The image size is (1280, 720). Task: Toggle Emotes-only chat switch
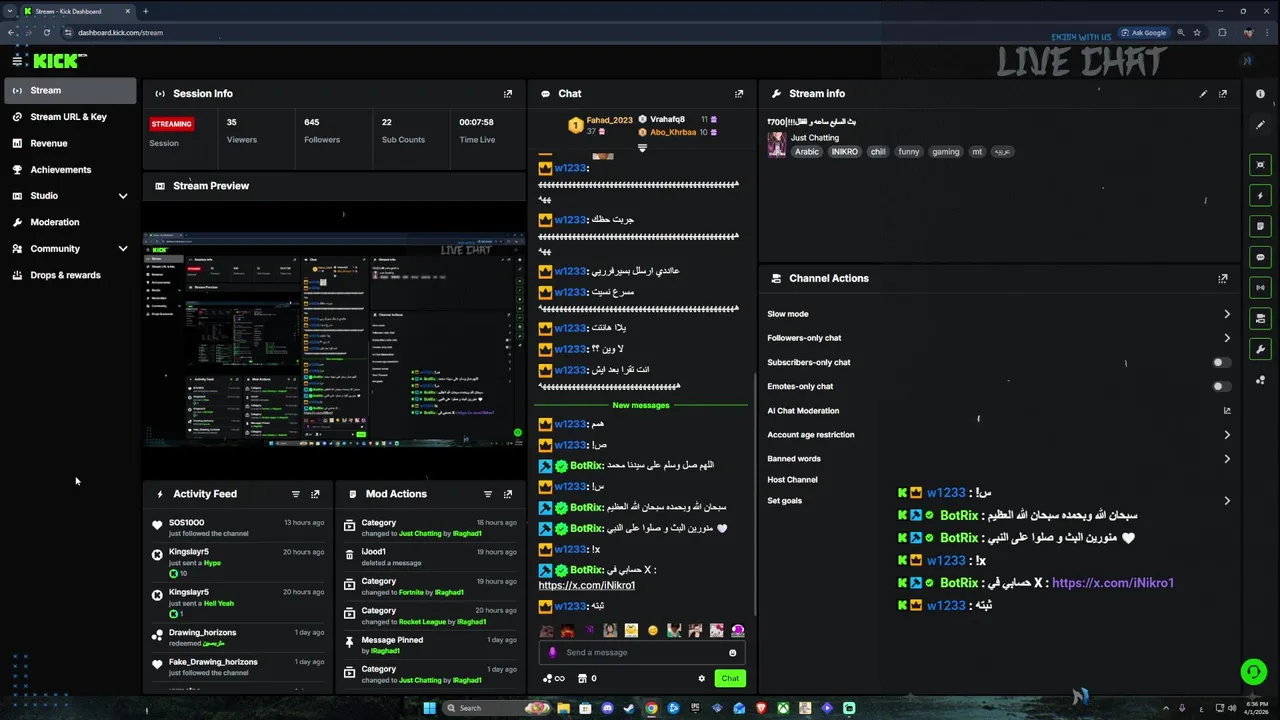click(x=1221, y=387)
